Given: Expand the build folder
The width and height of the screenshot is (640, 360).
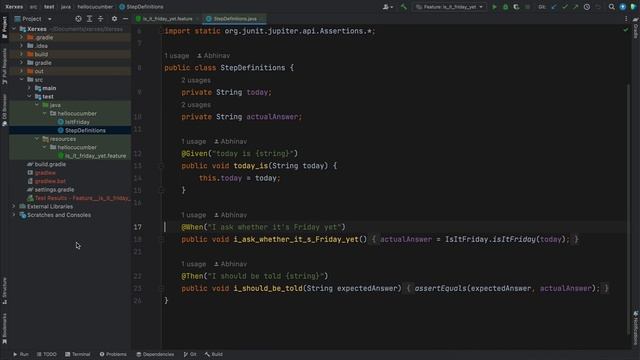Looking at the screenshot, I should click(x=22, y=54).
